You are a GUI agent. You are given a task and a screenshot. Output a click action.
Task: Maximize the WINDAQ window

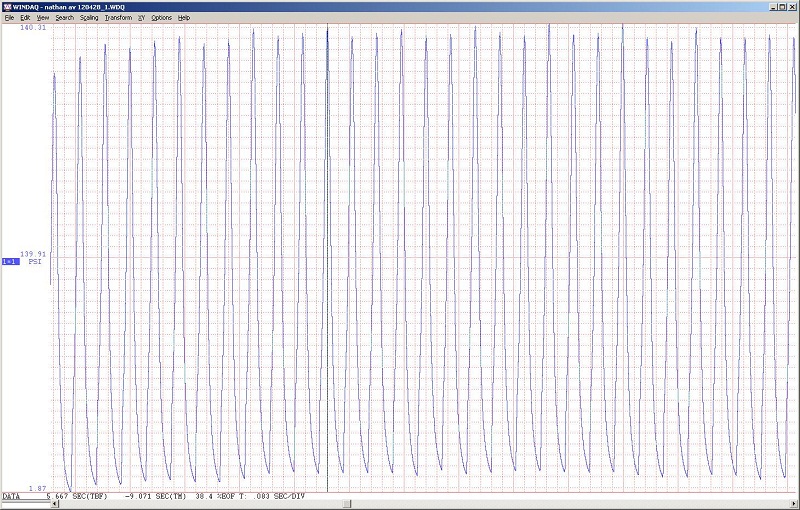click(x=781, y=6)
